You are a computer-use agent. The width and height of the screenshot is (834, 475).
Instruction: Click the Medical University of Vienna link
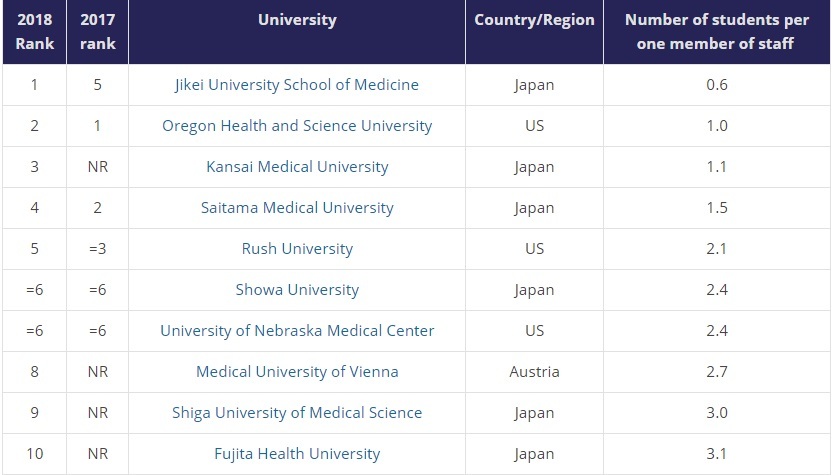297,372
